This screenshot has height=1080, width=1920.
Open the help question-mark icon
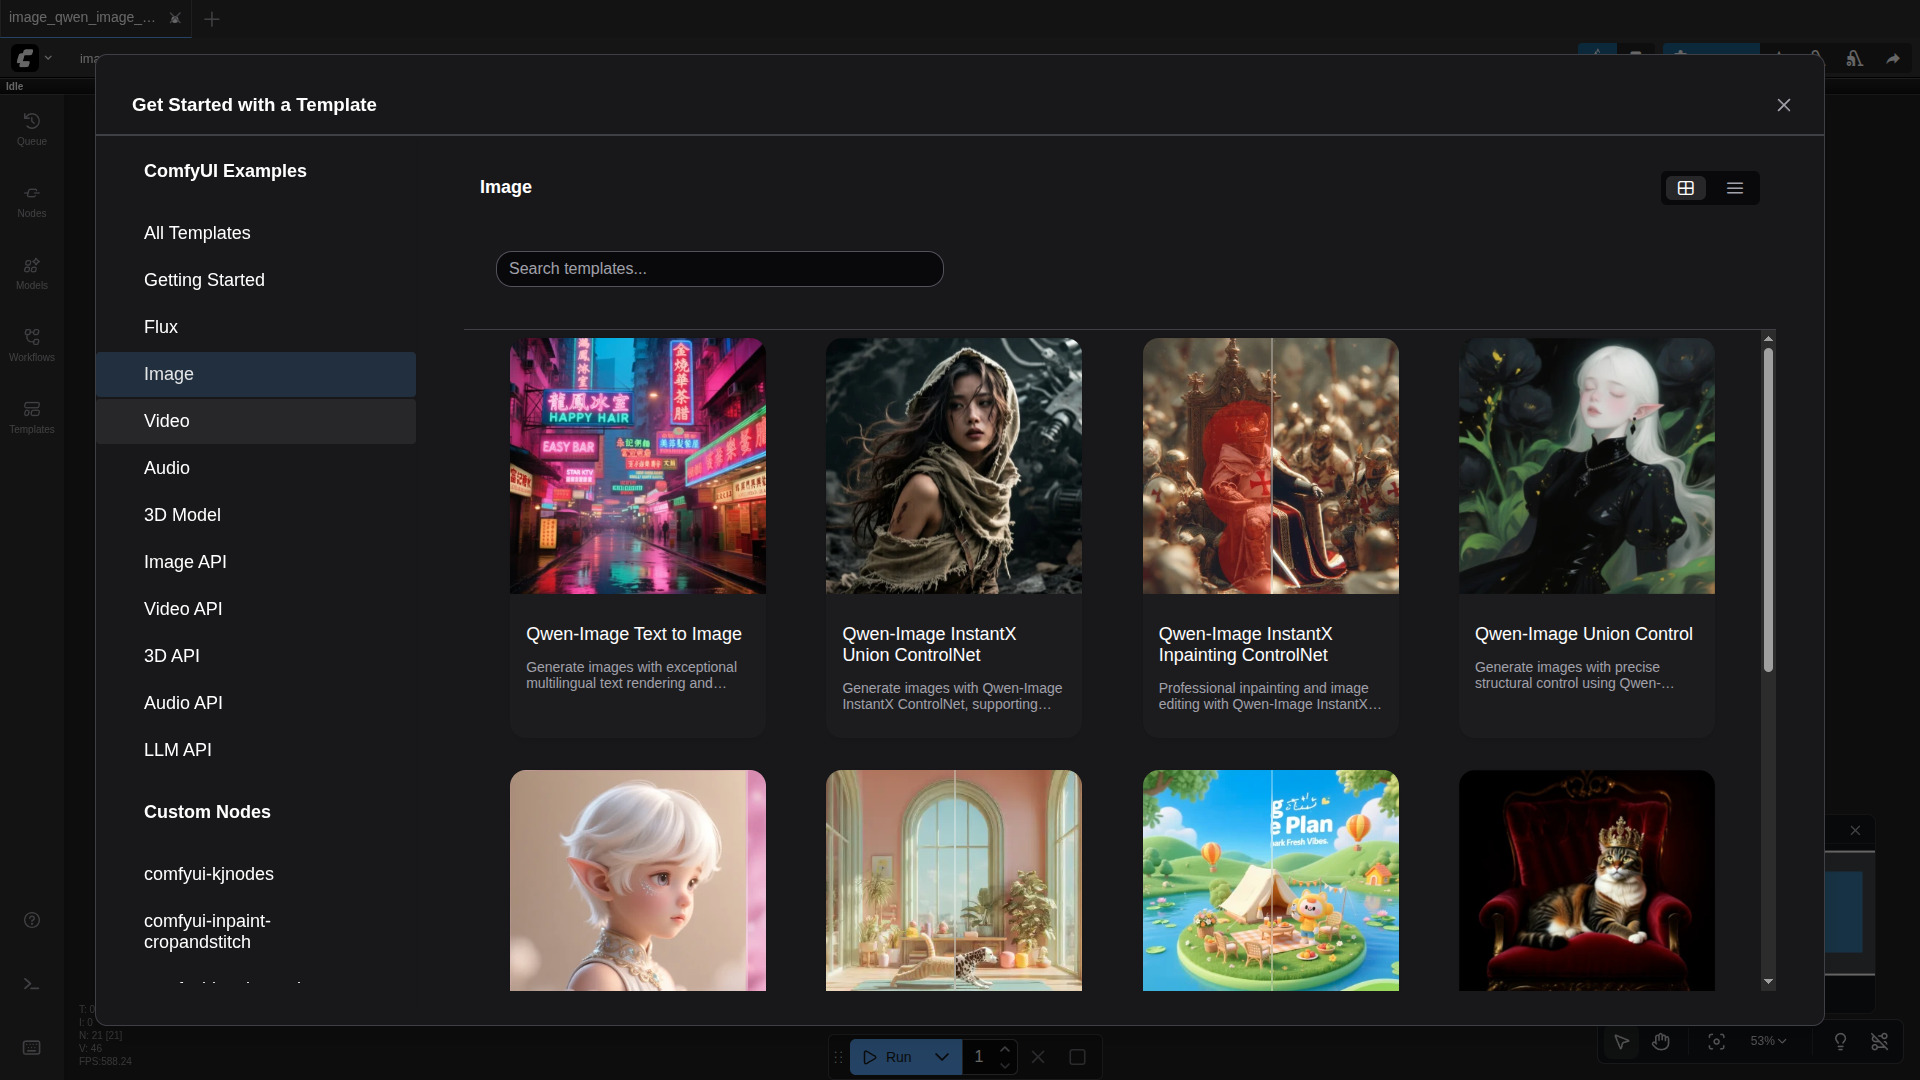pyautogui.click(x=32, y=920)
